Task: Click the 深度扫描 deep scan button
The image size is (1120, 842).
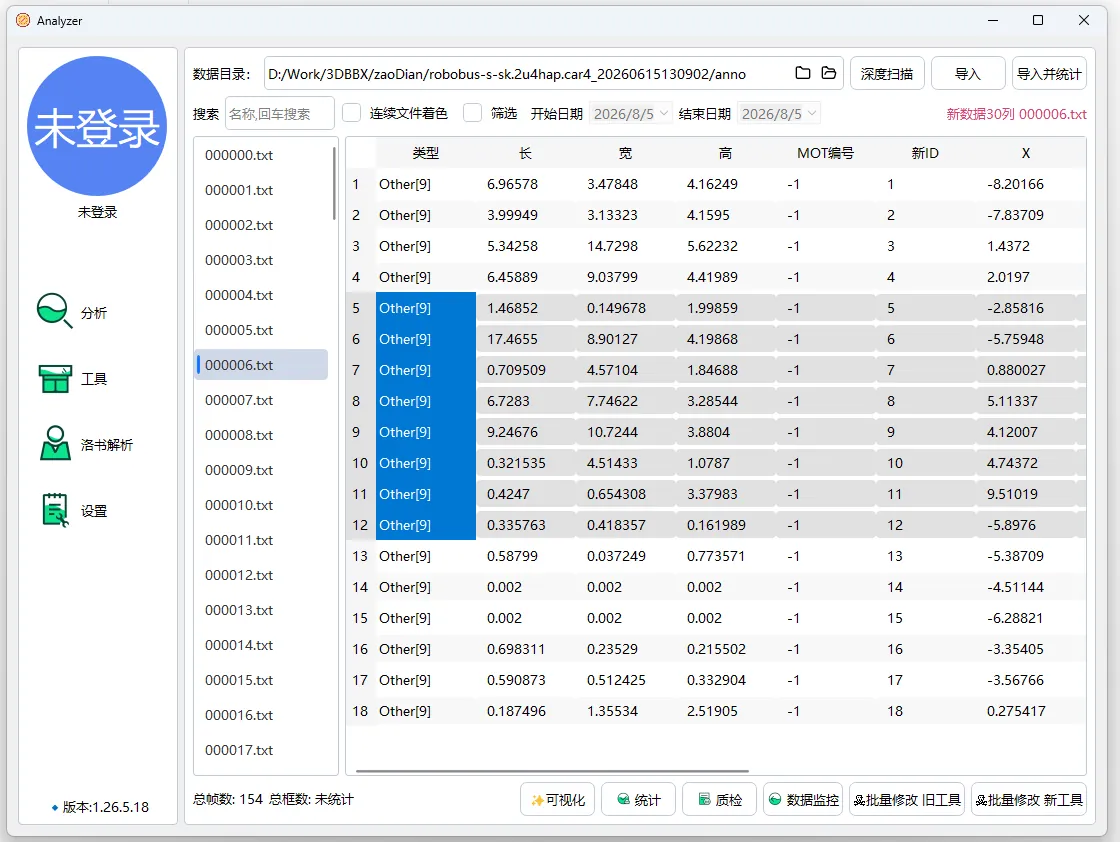Action: pyautogui.click(x=887, y=74)
